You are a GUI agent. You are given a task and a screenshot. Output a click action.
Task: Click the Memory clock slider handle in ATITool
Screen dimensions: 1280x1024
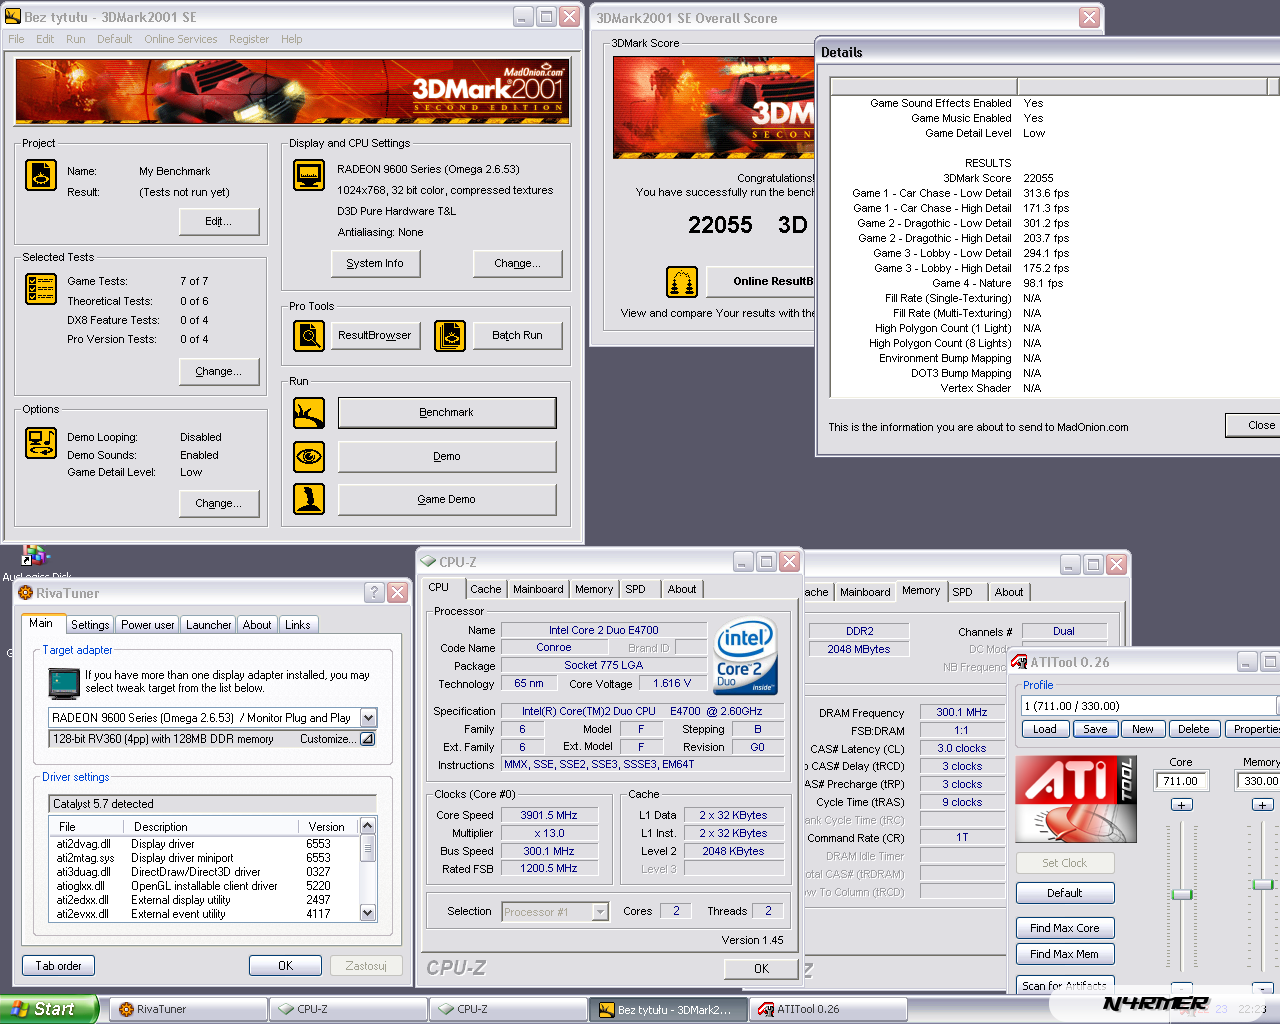(1263, 884)
